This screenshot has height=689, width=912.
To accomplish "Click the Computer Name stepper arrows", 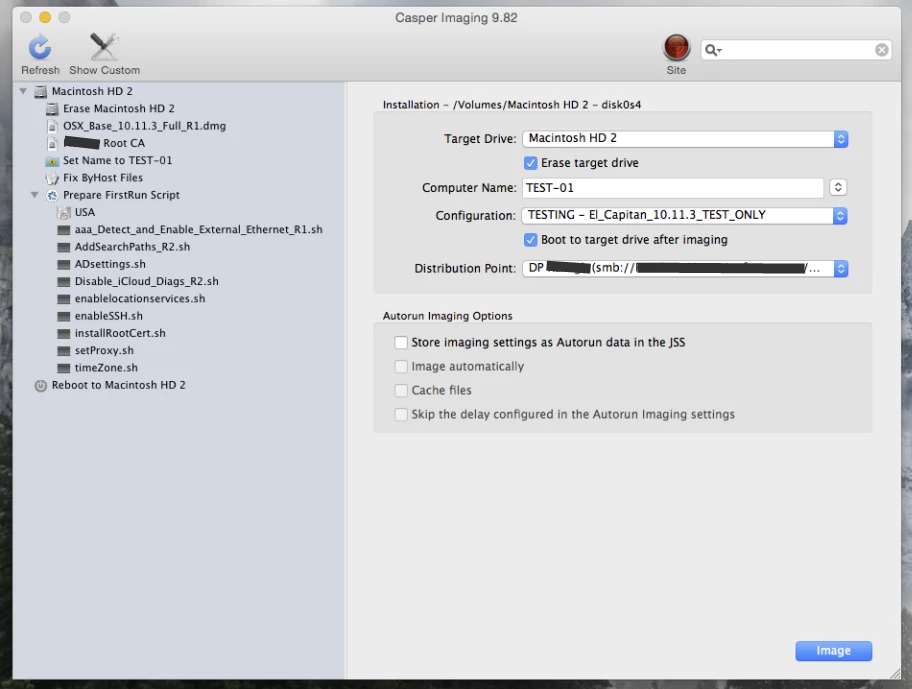I will point(838,187).
